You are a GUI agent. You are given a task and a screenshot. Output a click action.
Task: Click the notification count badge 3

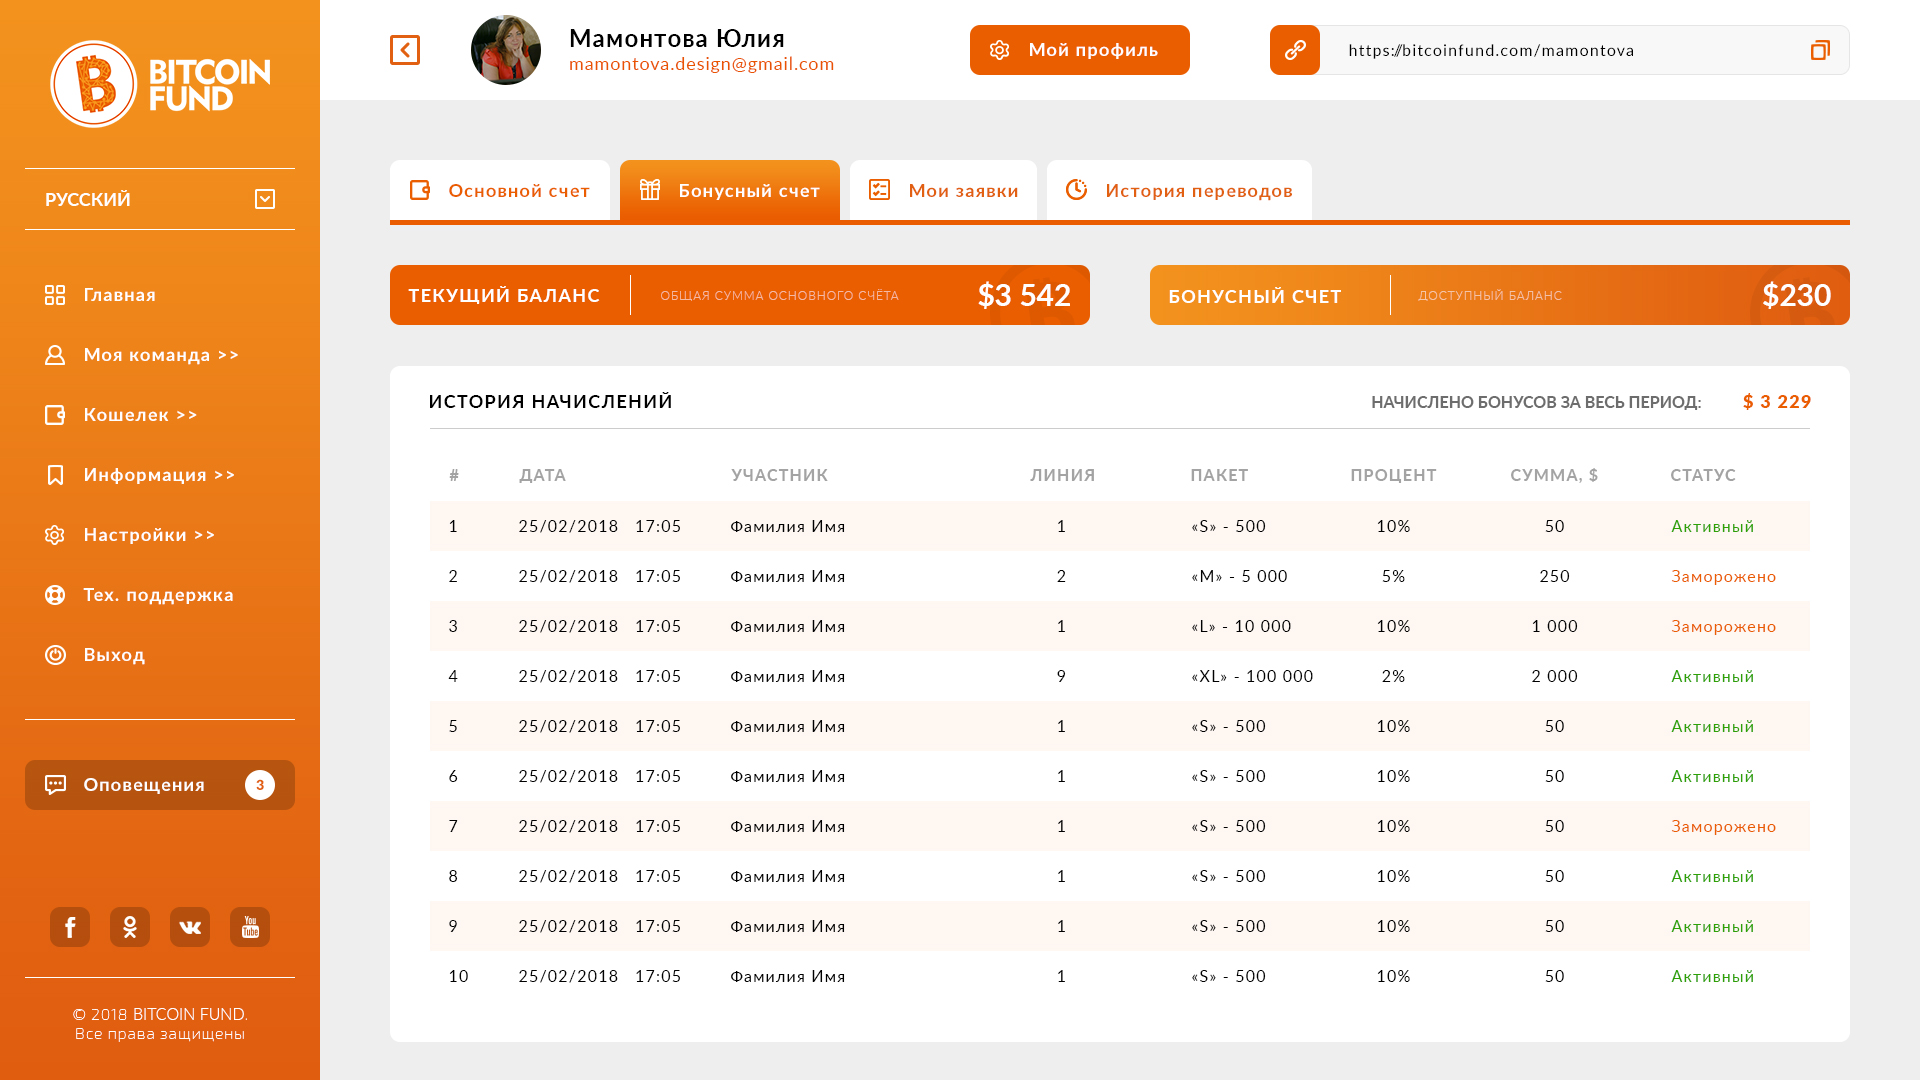(x=260, y=785)
